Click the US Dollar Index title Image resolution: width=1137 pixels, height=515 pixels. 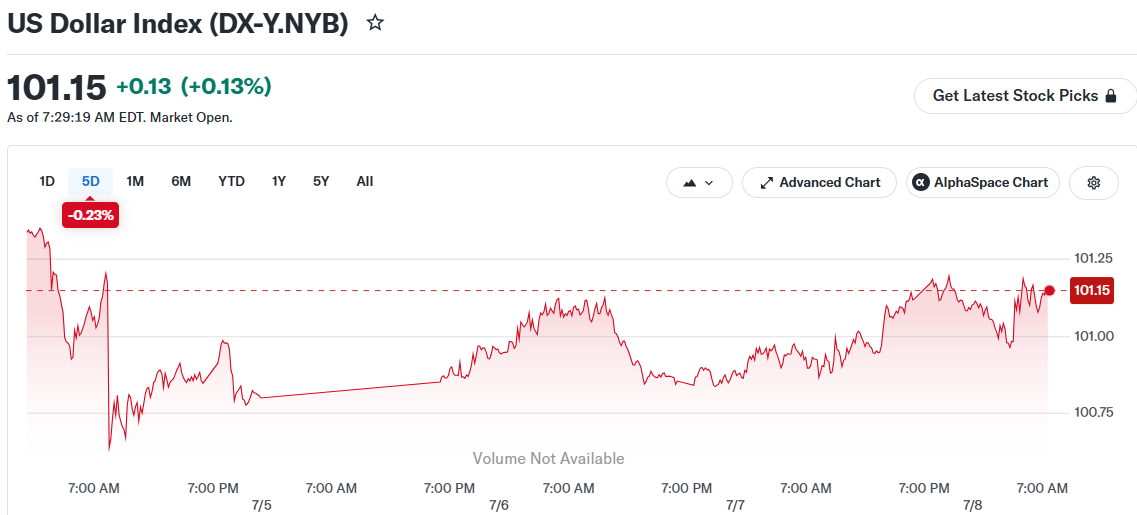[178, 23]
